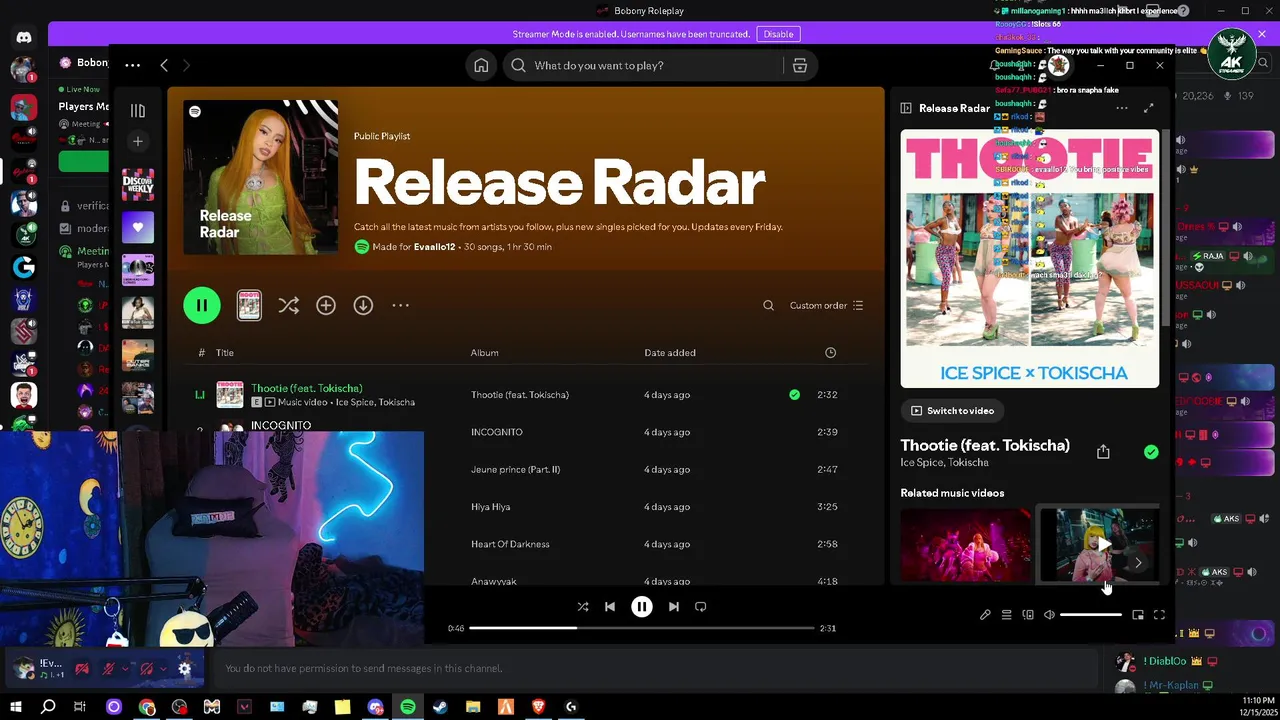Pause the Release Radar playlist
The height and width of the screenshot is (720, 1280).
point(202,305)
